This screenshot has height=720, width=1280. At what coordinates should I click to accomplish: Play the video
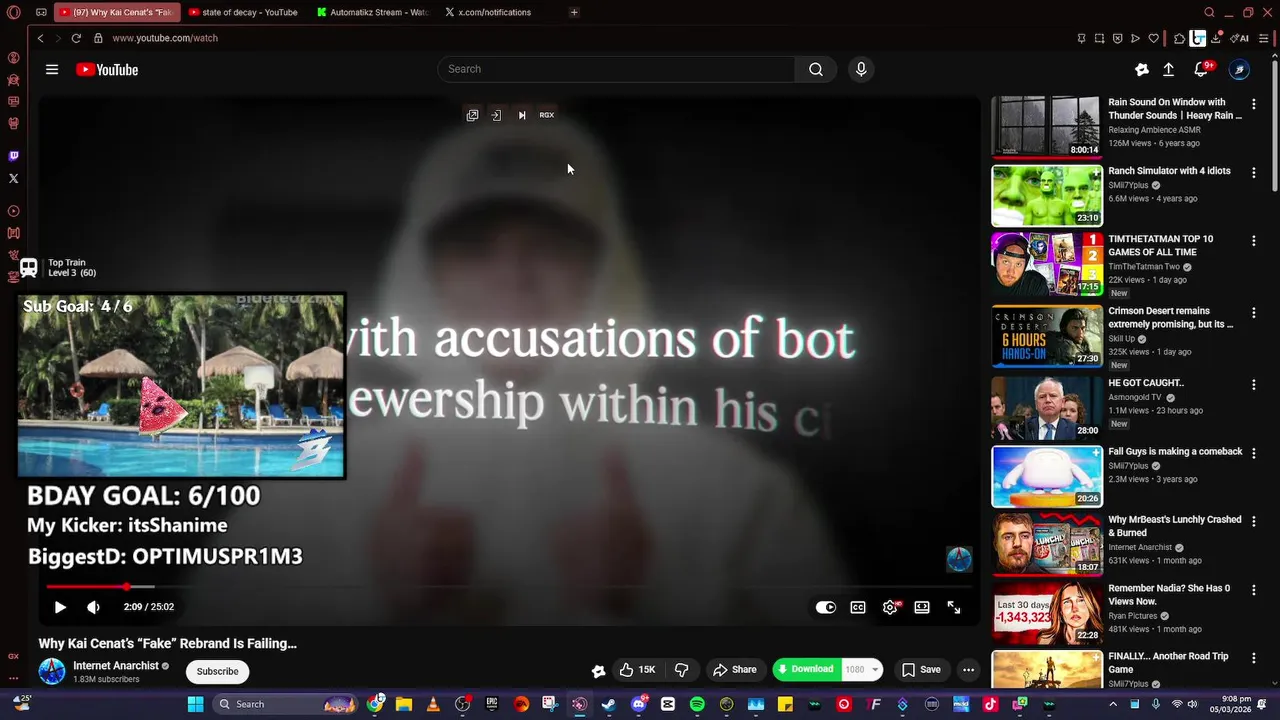[60, 607]
